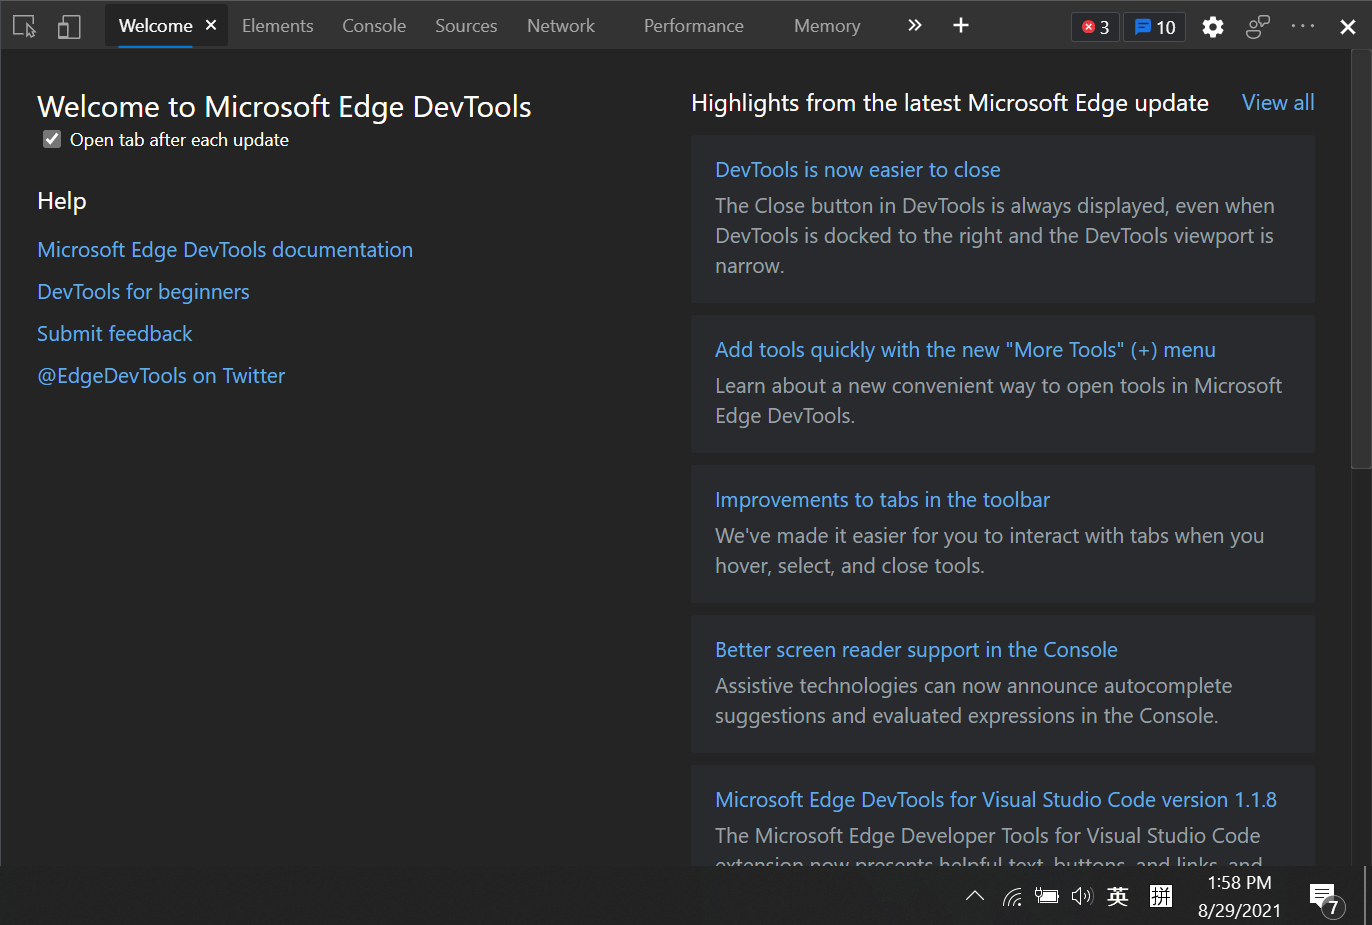Close the Welcome tab
The height and width of the screenshot is (925, 1372).
[211, 25]
